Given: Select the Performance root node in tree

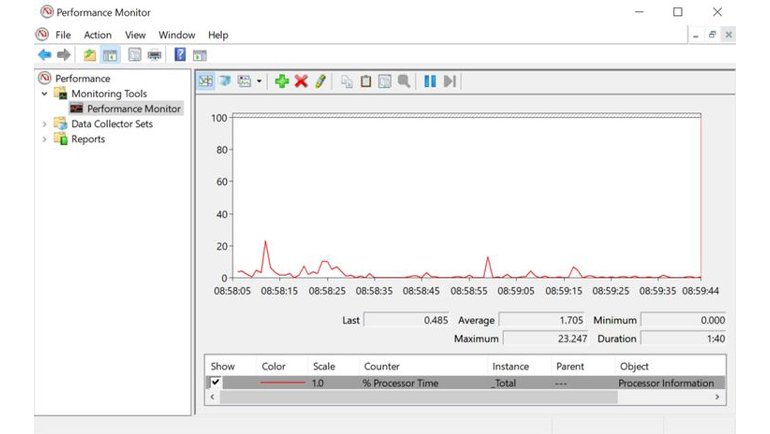Looking at the screenshot, I should pyautogui.click(x=82, y=79).
